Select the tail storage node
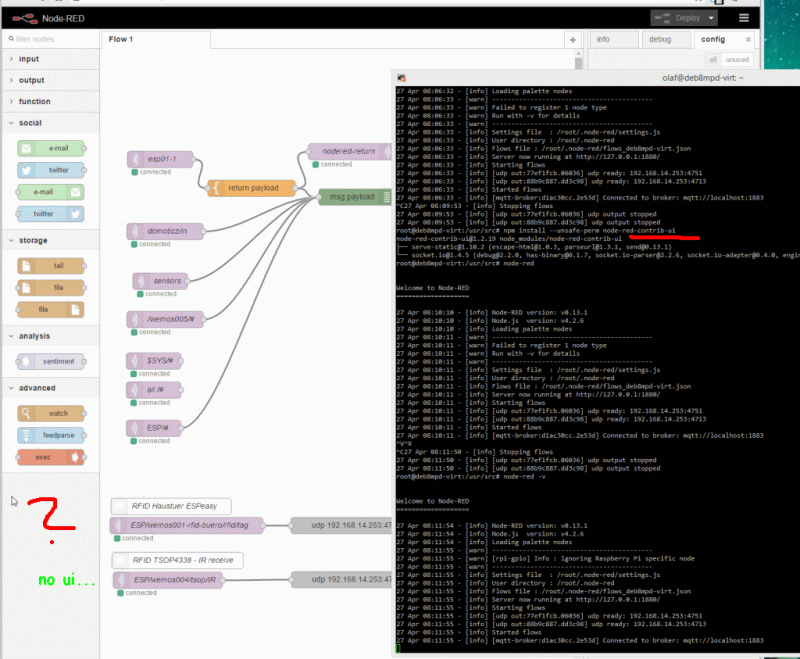Image resolution: width=800 pixels, height=659 pixels. point(51,266)
